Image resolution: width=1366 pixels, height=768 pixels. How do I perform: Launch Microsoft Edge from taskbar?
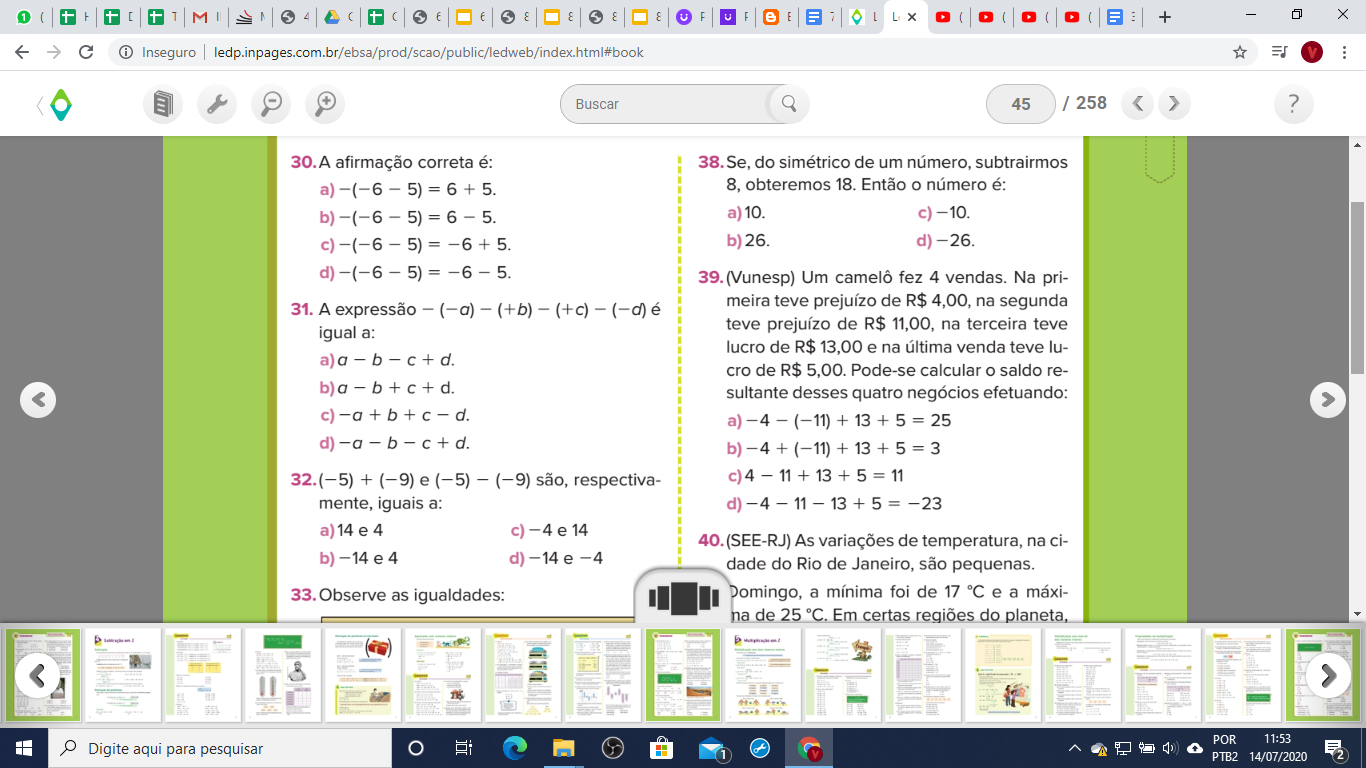[515, 748]
